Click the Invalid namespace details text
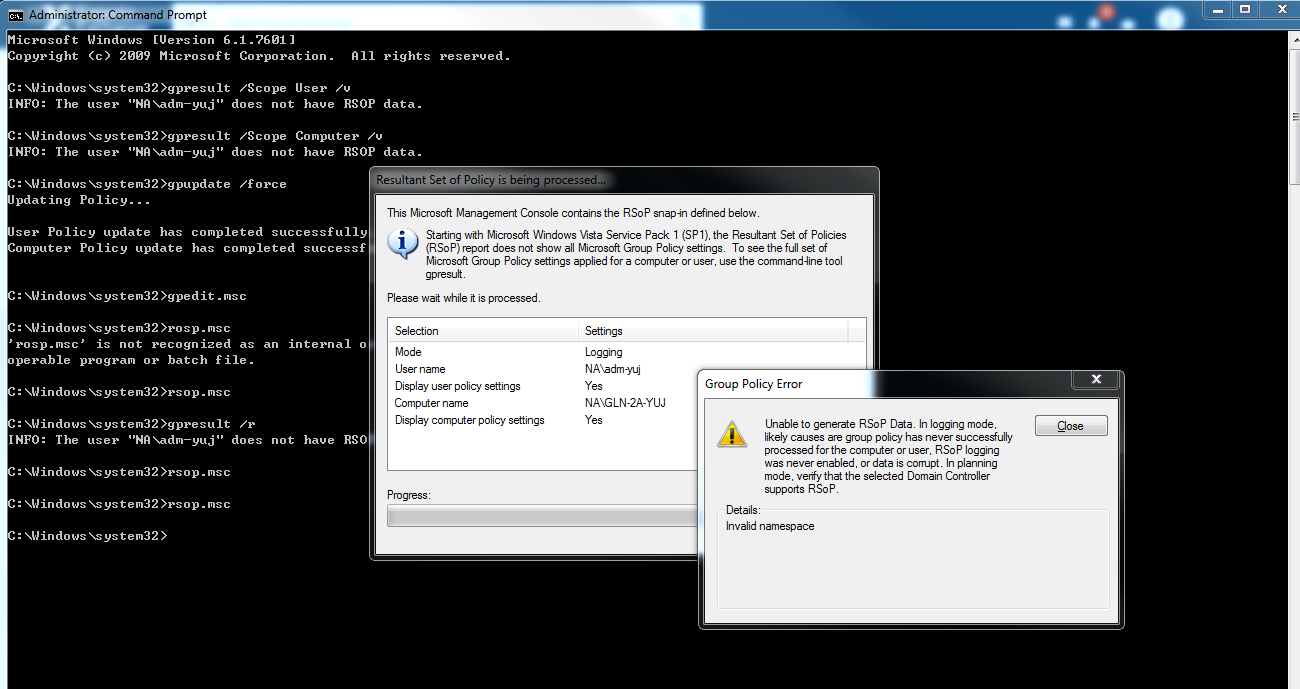1300x689 pixels. coord(770,526)
